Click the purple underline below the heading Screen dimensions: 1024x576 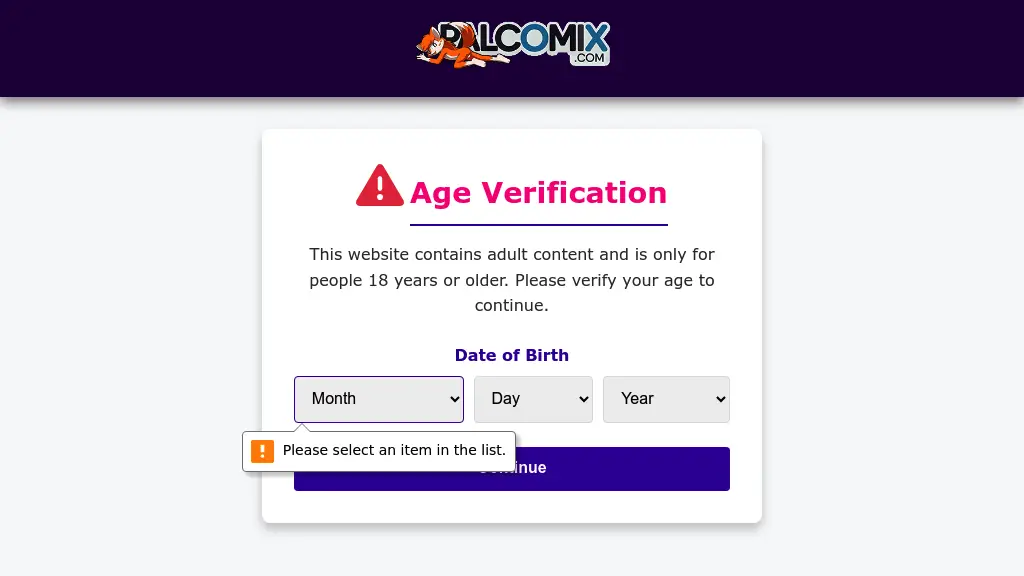(538, 225)
